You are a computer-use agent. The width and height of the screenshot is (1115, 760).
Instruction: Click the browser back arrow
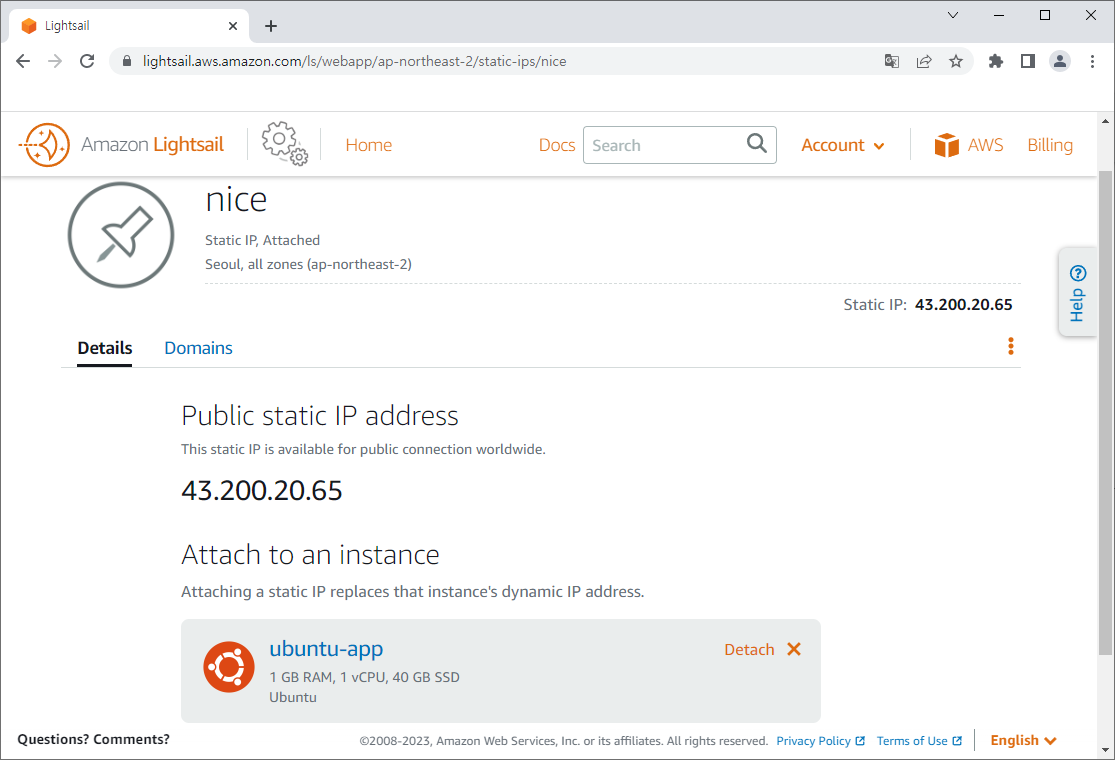[23, 61]
